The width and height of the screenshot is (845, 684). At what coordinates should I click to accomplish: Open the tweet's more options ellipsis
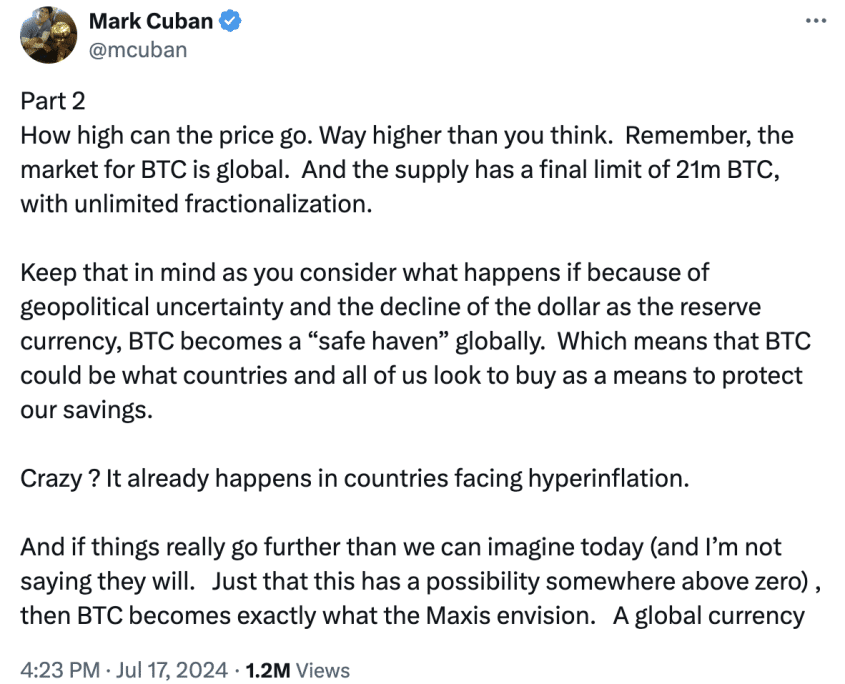pyautogui.click(x=816, y=21)
